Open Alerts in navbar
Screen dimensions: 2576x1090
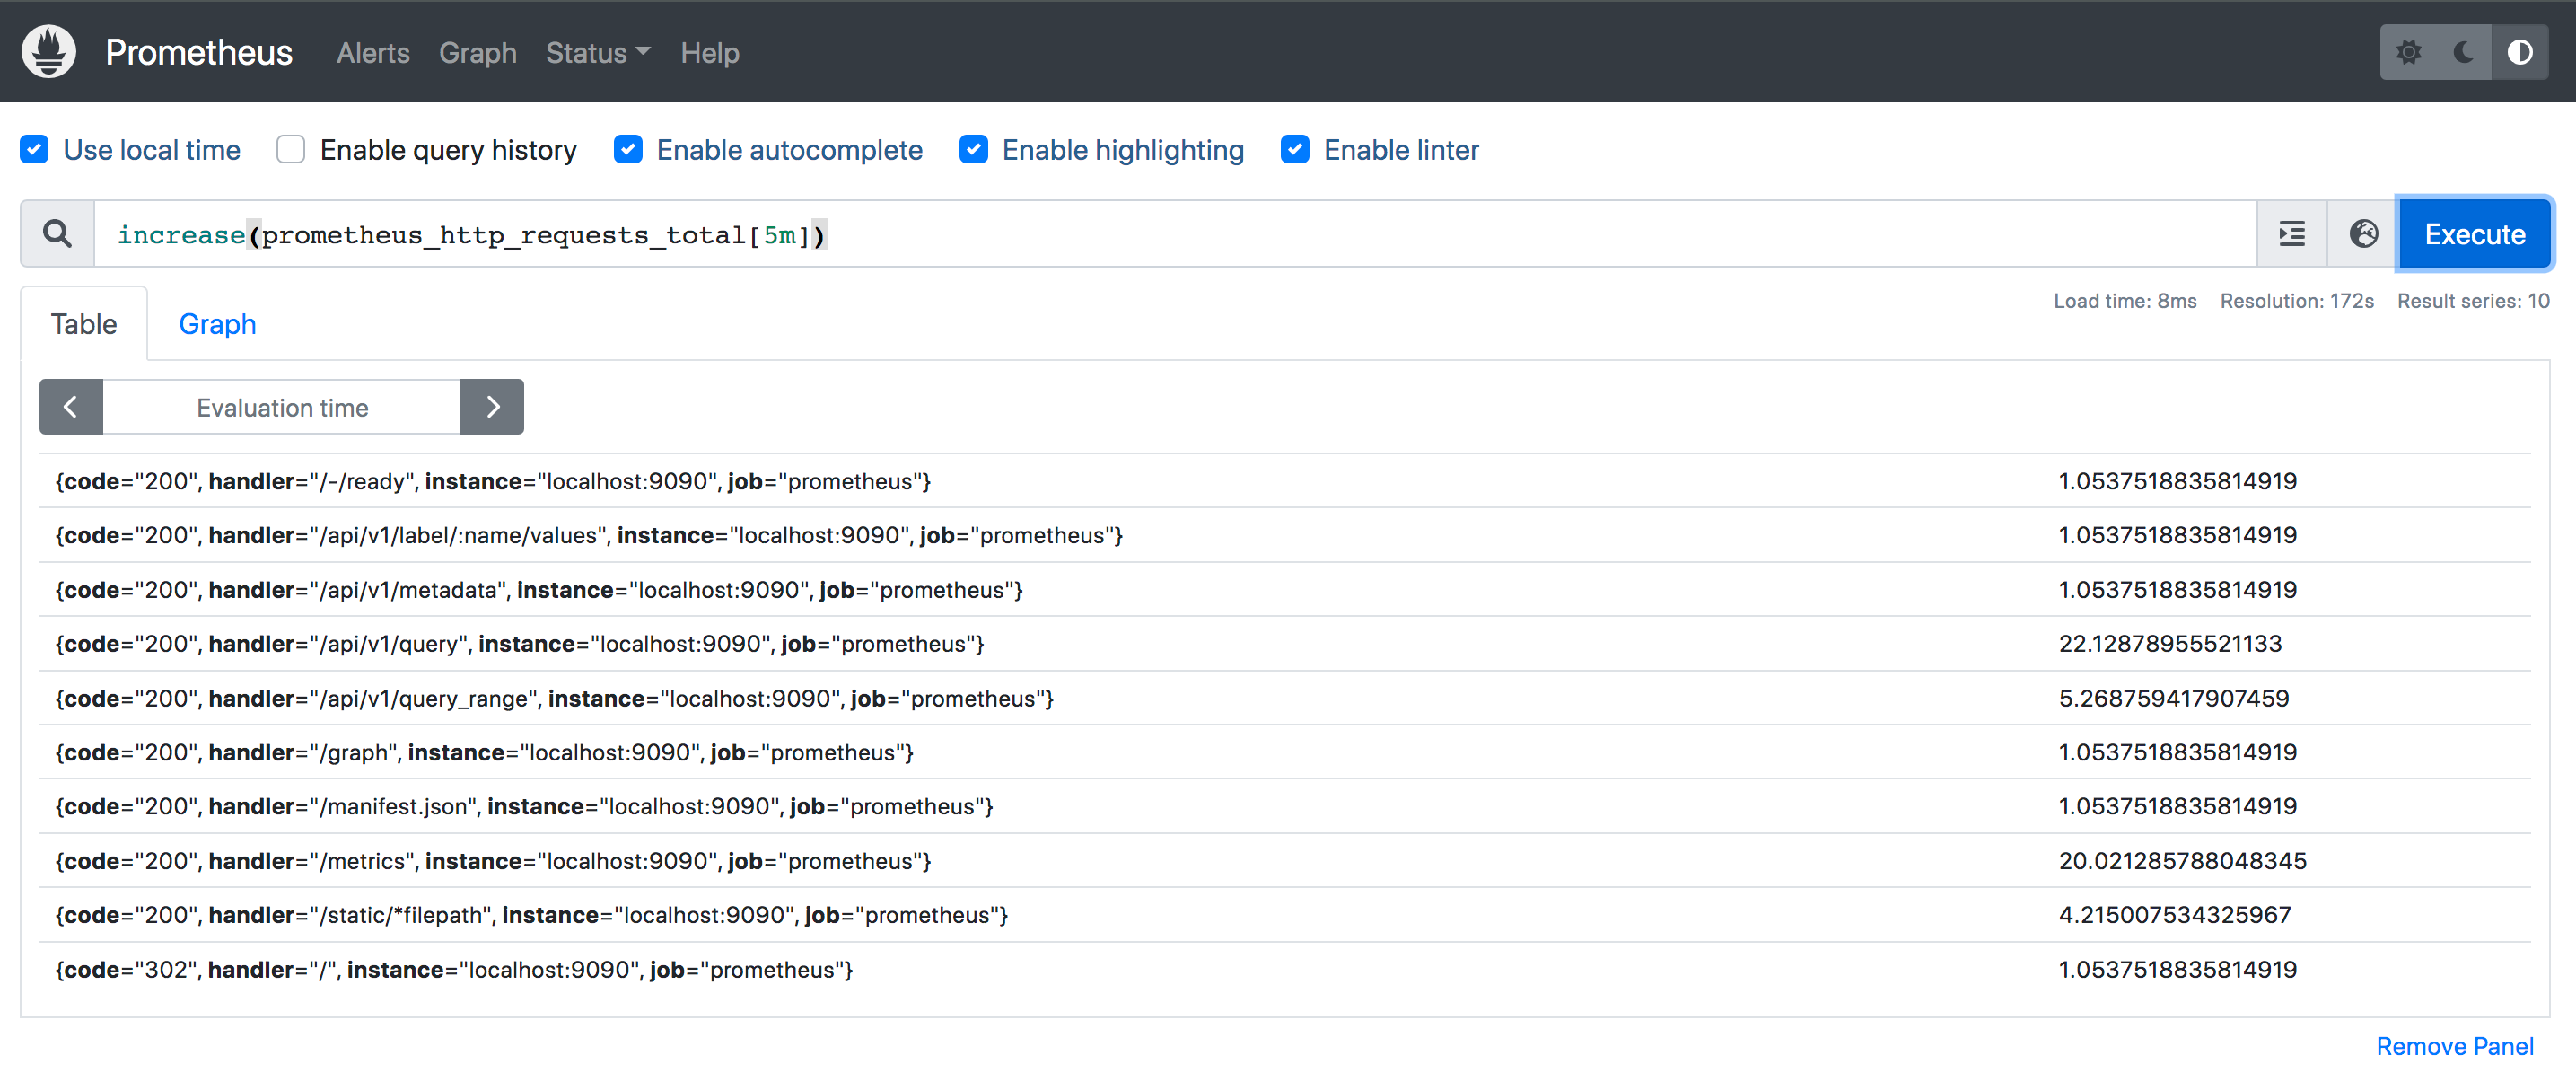click(x=373, y=53)
